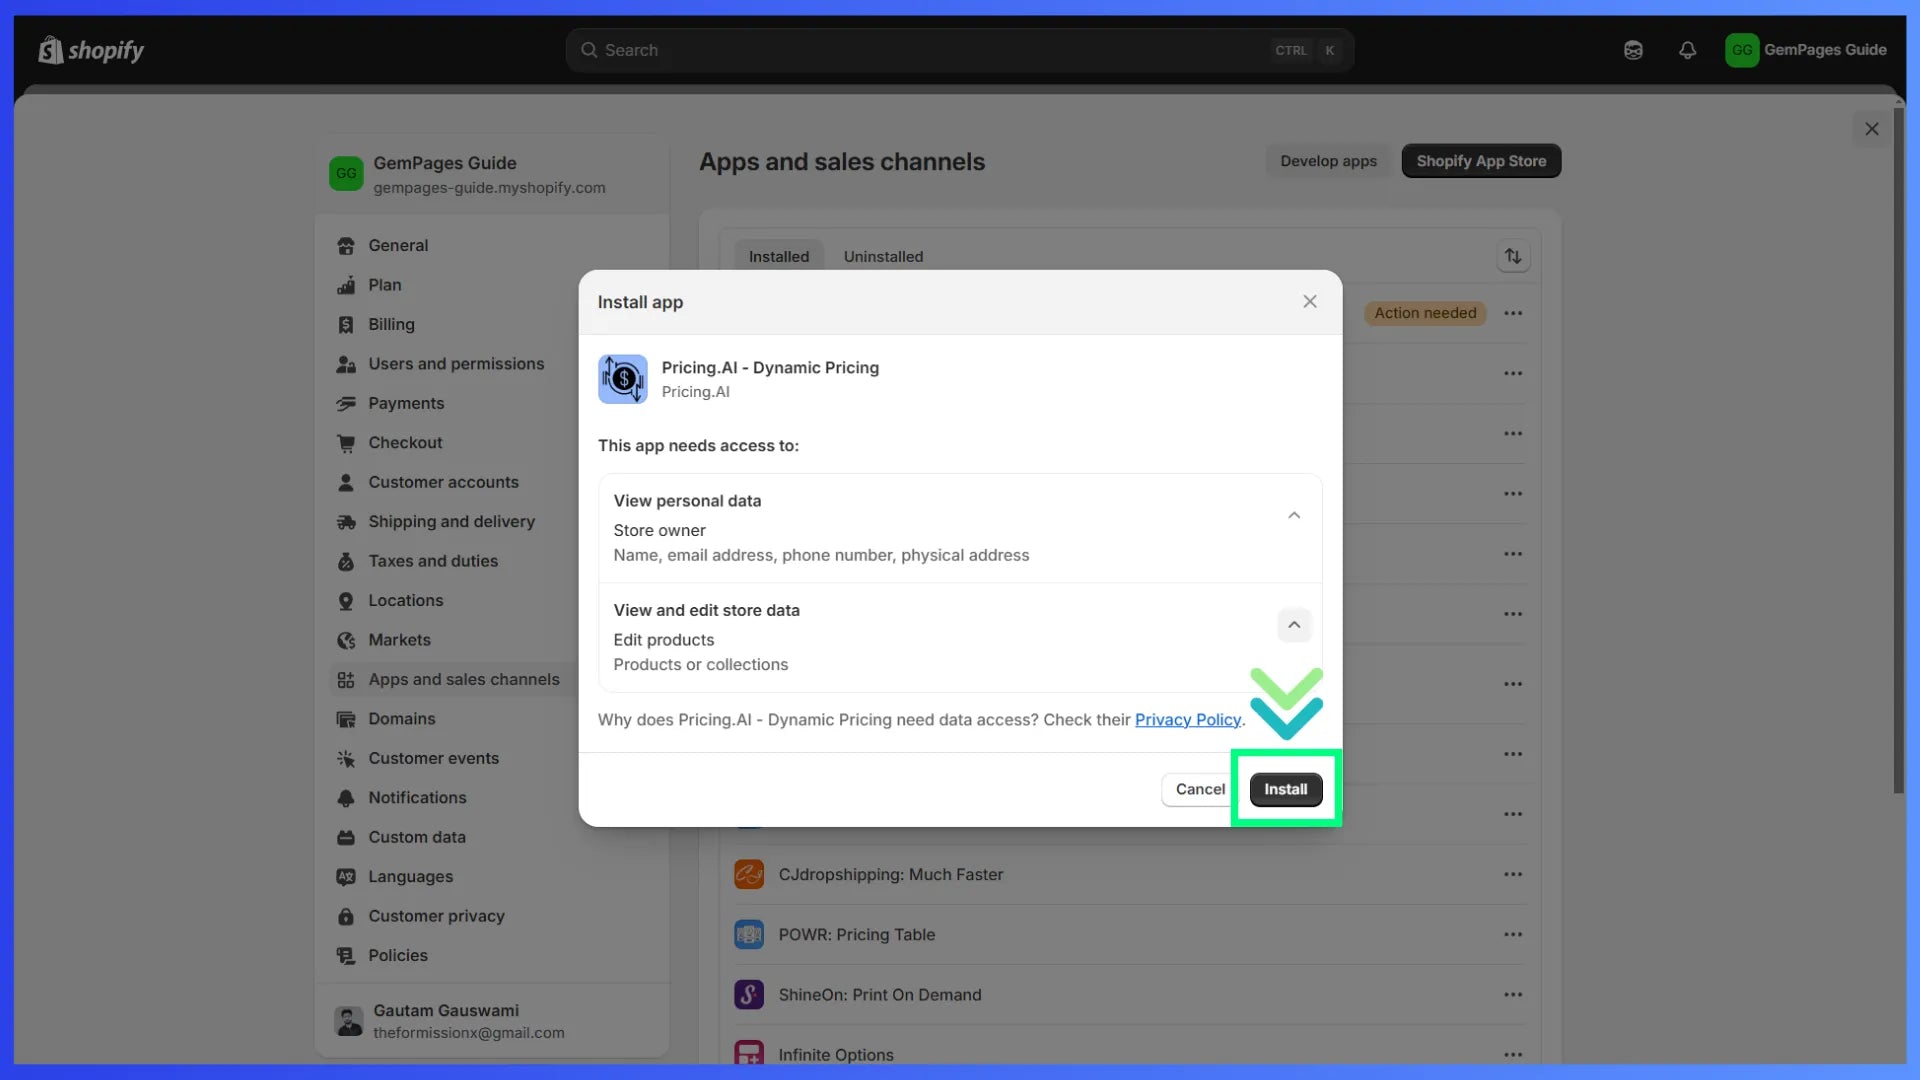1920x1080 pixels.
Task: Click the Plan chart icon in sidebar
Action: [x=346, y=285]
